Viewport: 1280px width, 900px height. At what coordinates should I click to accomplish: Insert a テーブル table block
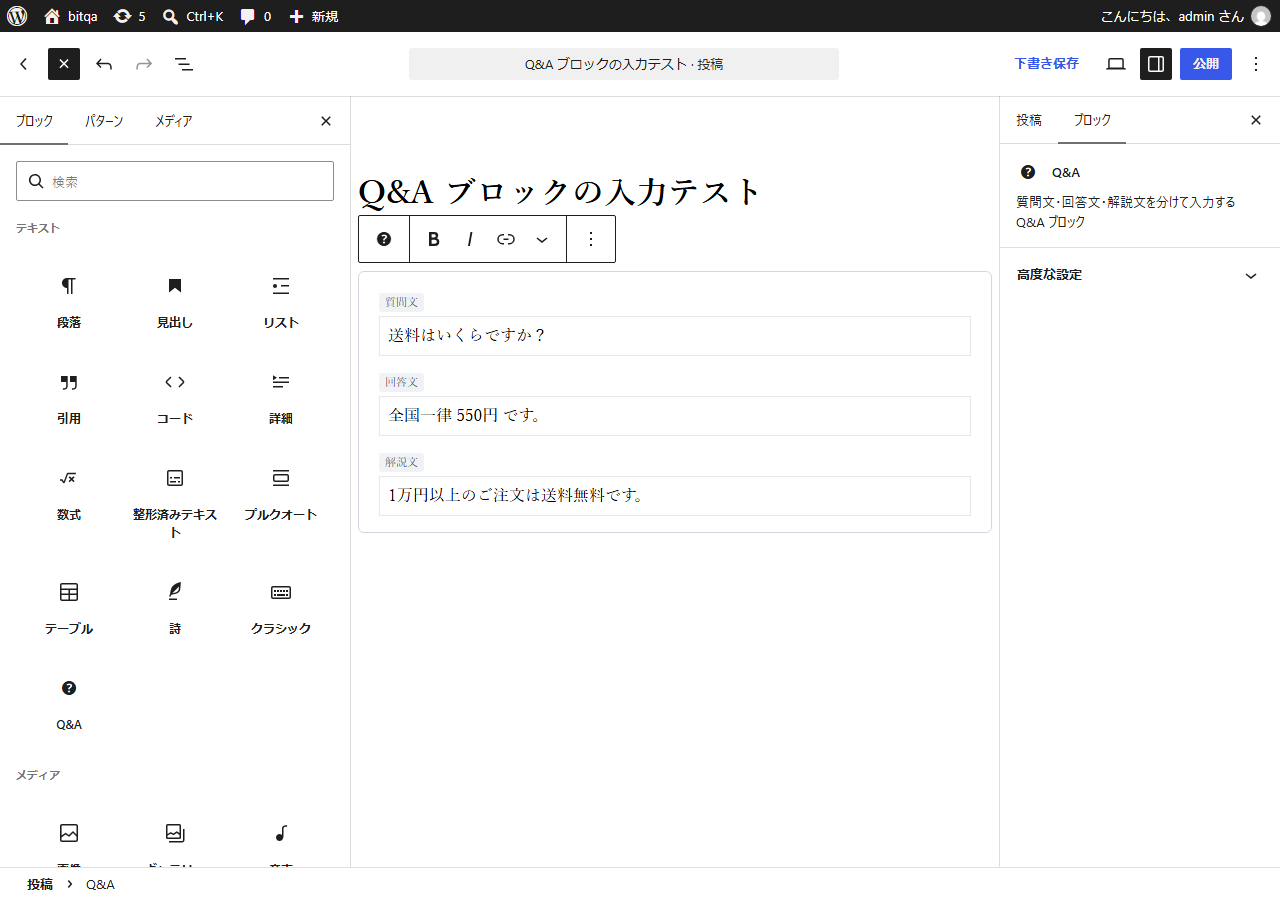69,609
